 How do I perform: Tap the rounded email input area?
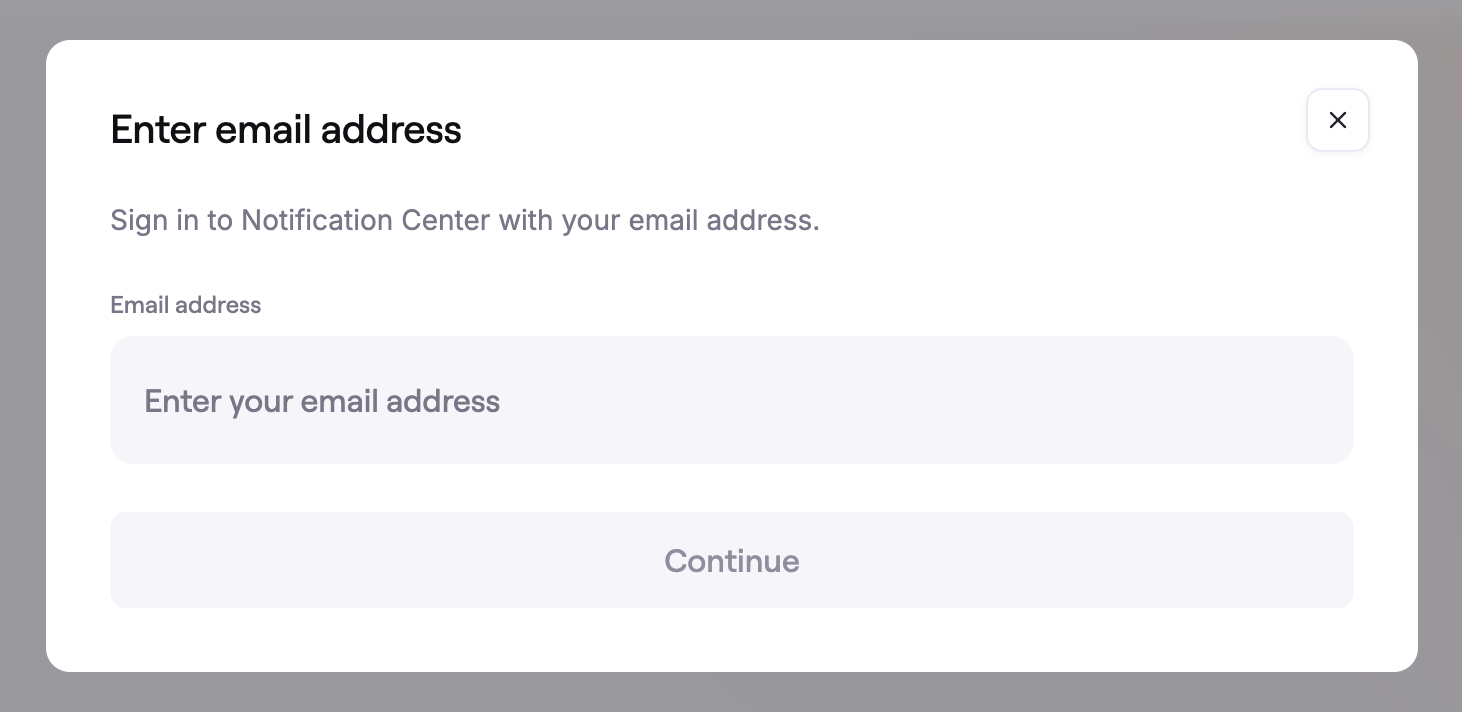tap(731, 400)
